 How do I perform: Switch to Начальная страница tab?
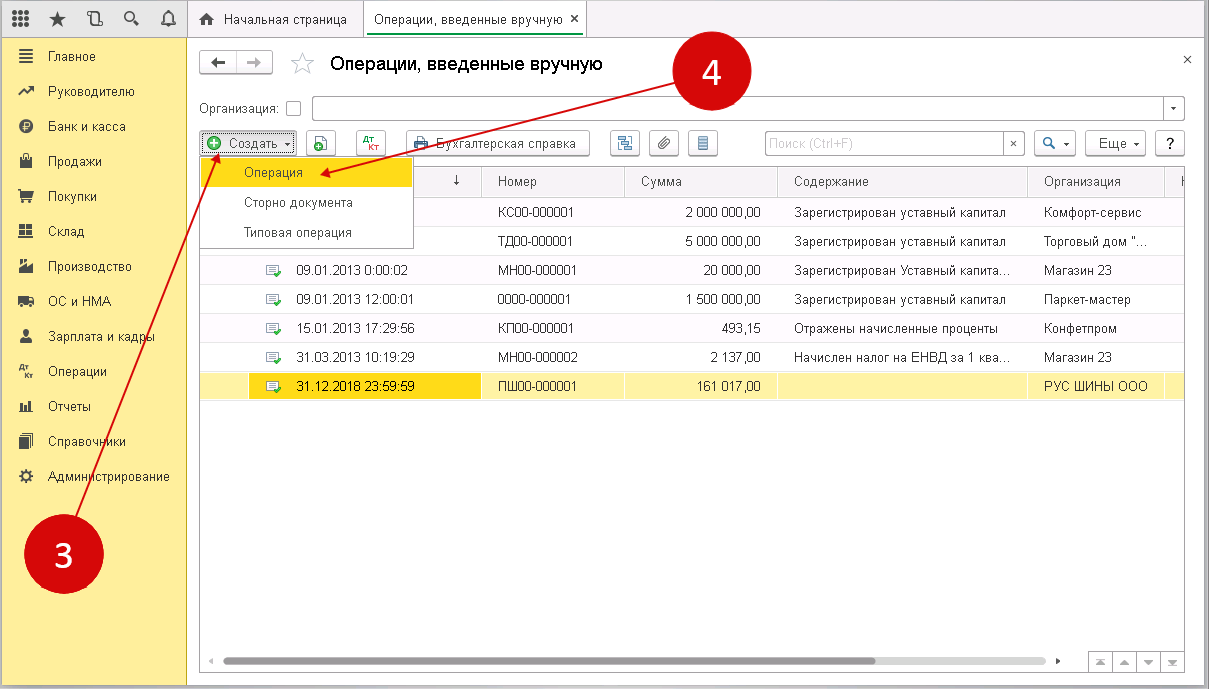tap(275, 19)
